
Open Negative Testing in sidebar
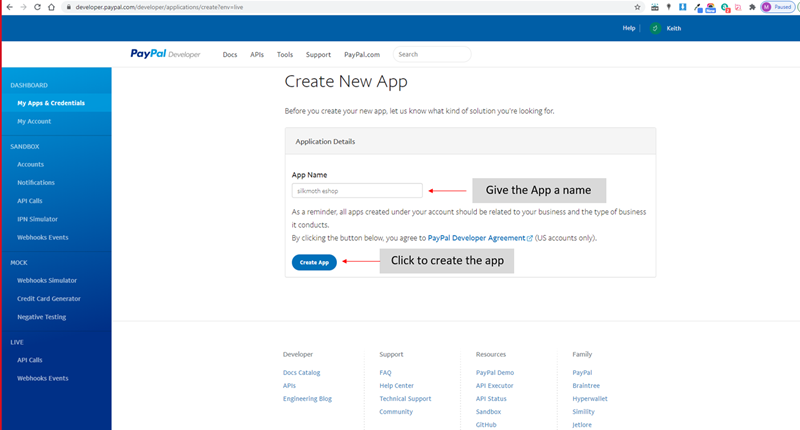pos(41,317)
